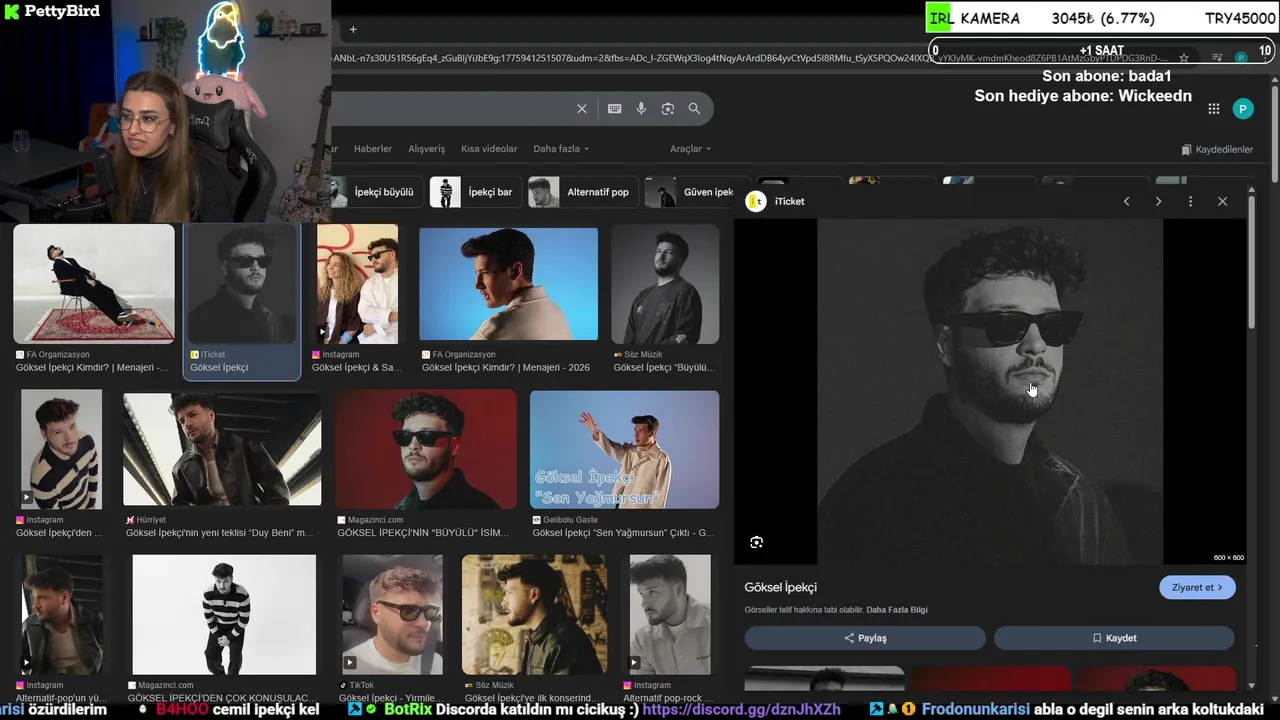Open the Magazinci red background thumbnail
Viewport: 1280px width, 720px height.
coord(426,449)
